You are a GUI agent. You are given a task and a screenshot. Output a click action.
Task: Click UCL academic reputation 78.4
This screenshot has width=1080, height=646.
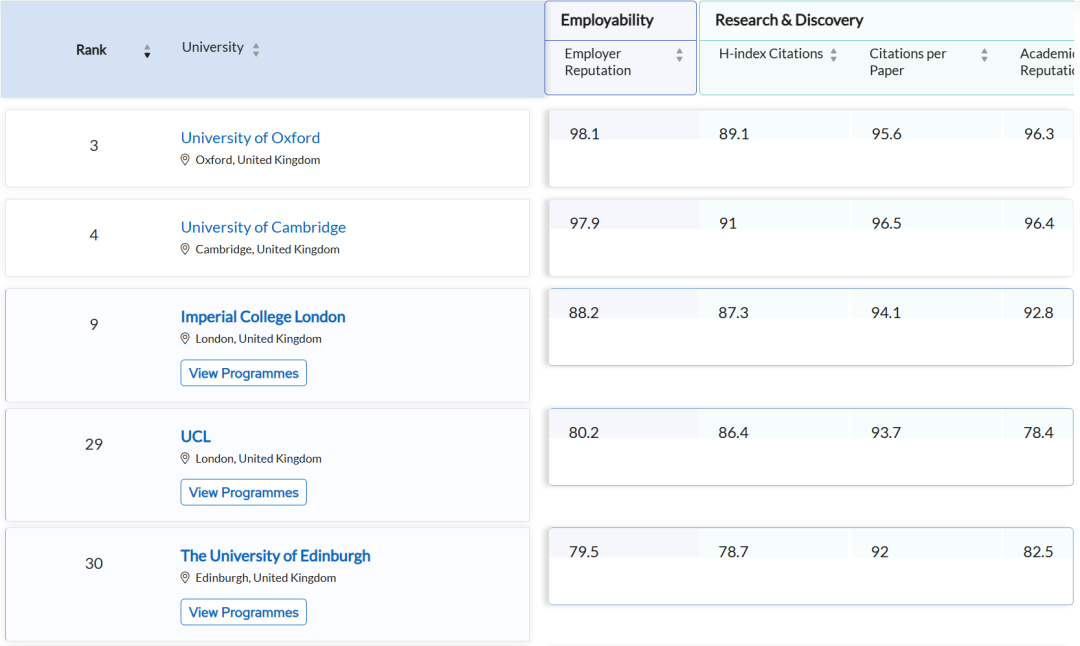pos(1038,433)
